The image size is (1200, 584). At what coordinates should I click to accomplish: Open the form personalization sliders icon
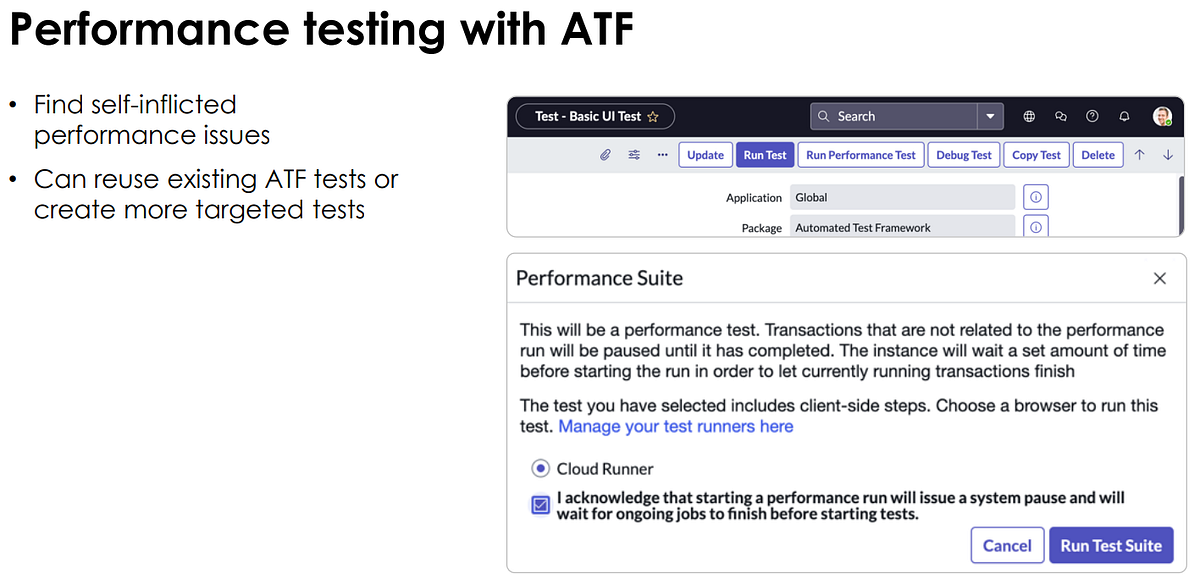[x=634, y=154]
